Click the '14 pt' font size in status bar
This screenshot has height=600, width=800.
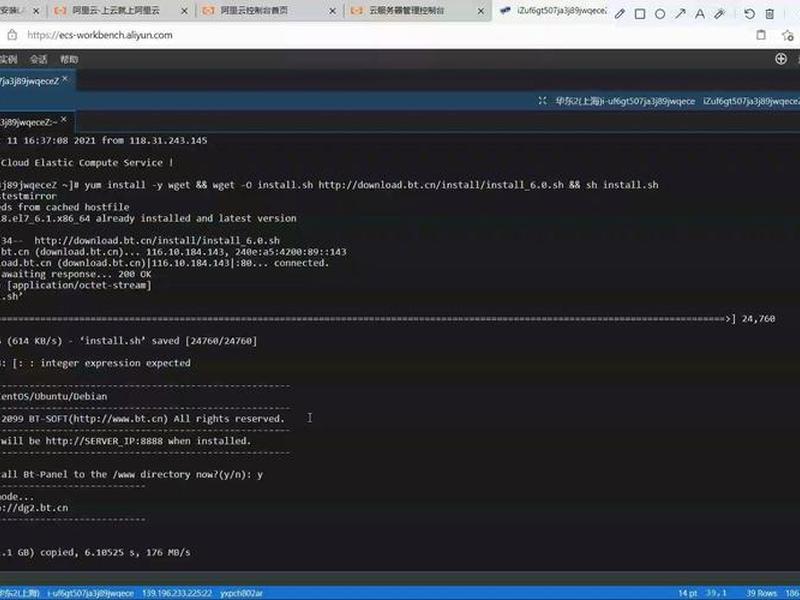687,593
